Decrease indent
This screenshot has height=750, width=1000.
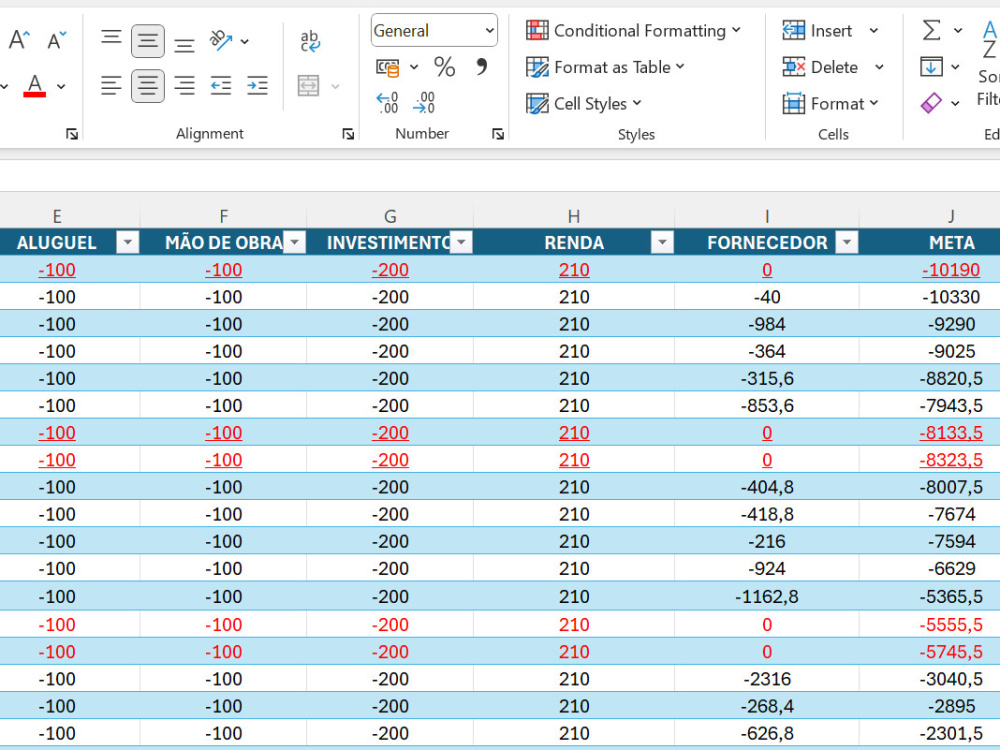(x=221, y=85)
